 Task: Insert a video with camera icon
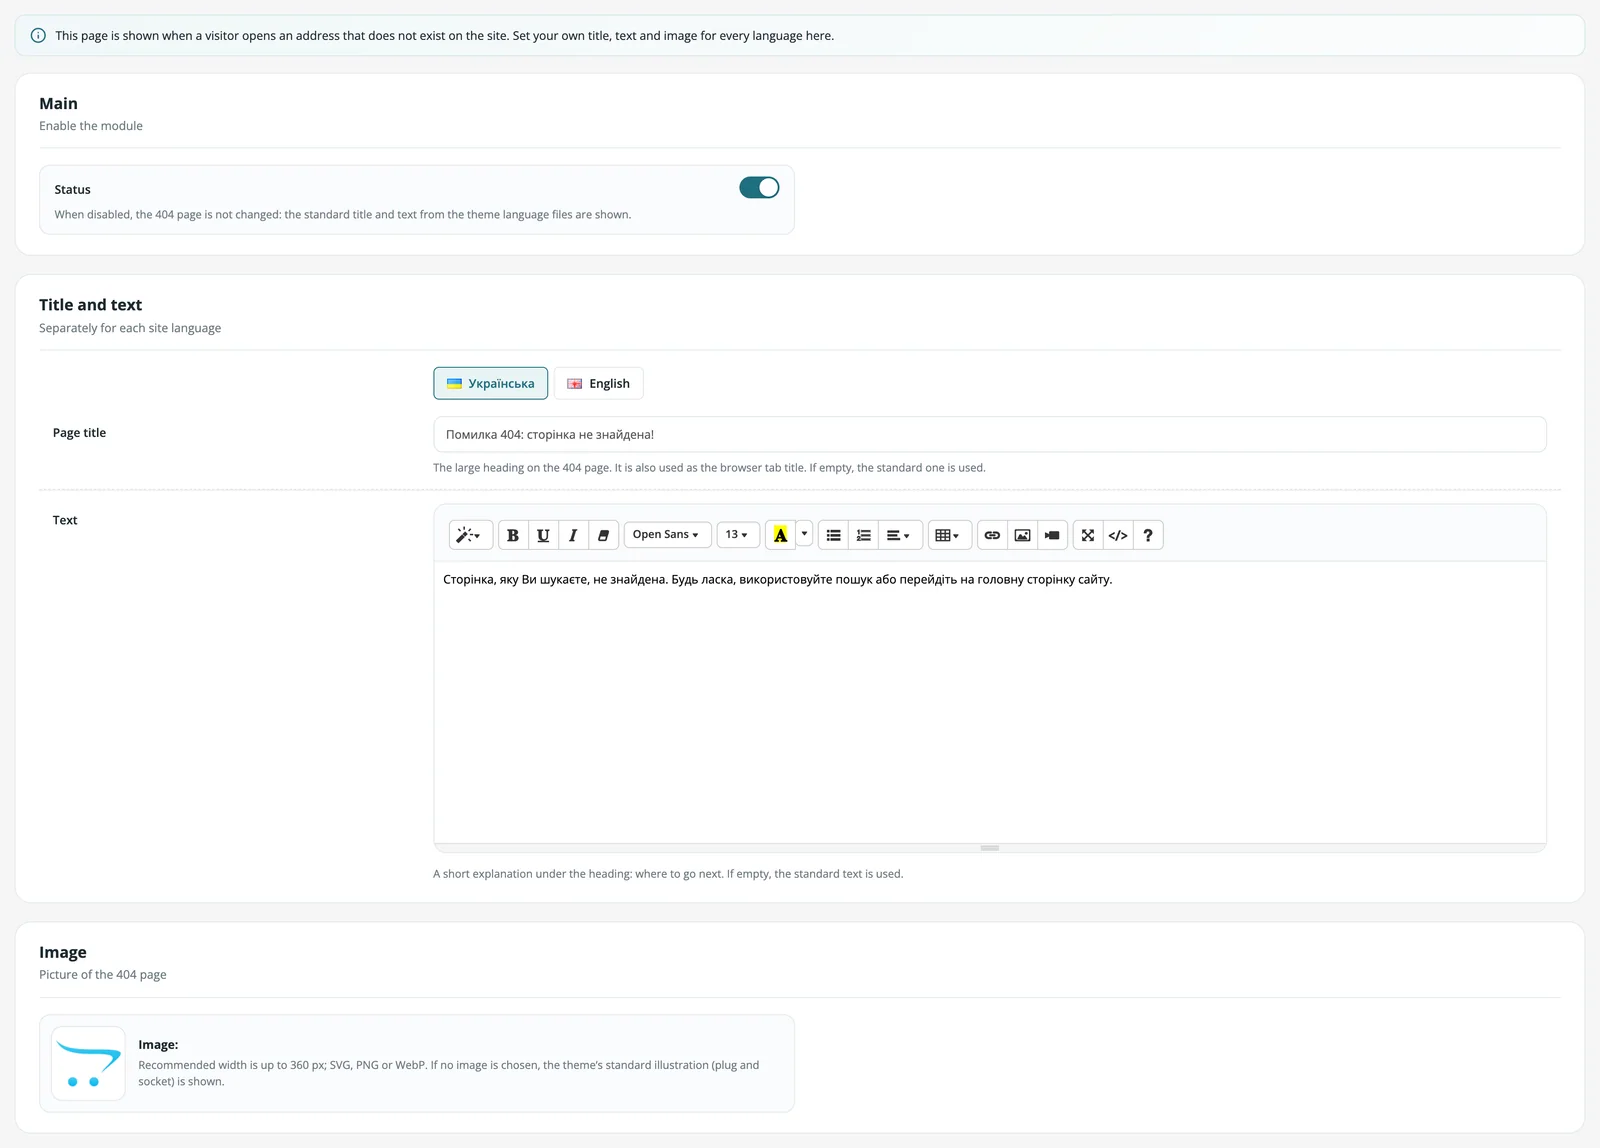coord(1052,535)
